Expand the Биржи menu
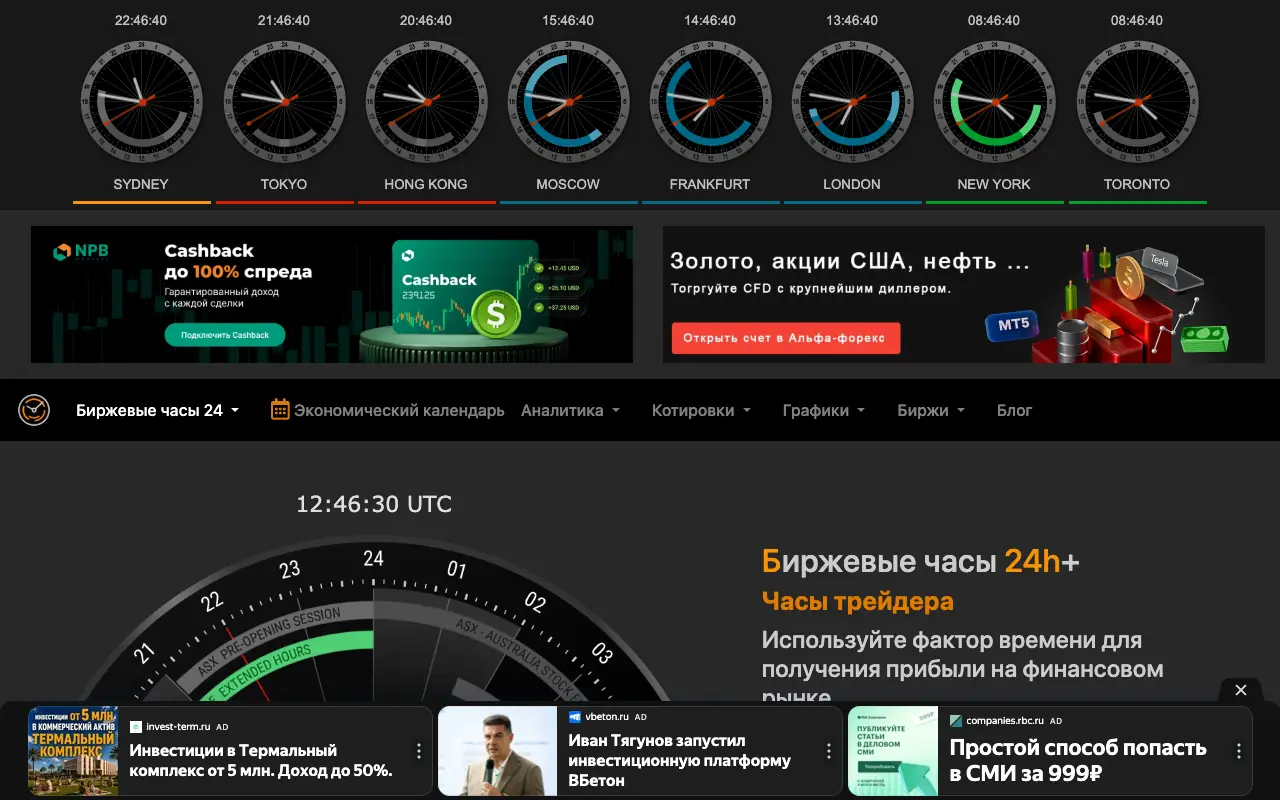 [x=931, y=410]
